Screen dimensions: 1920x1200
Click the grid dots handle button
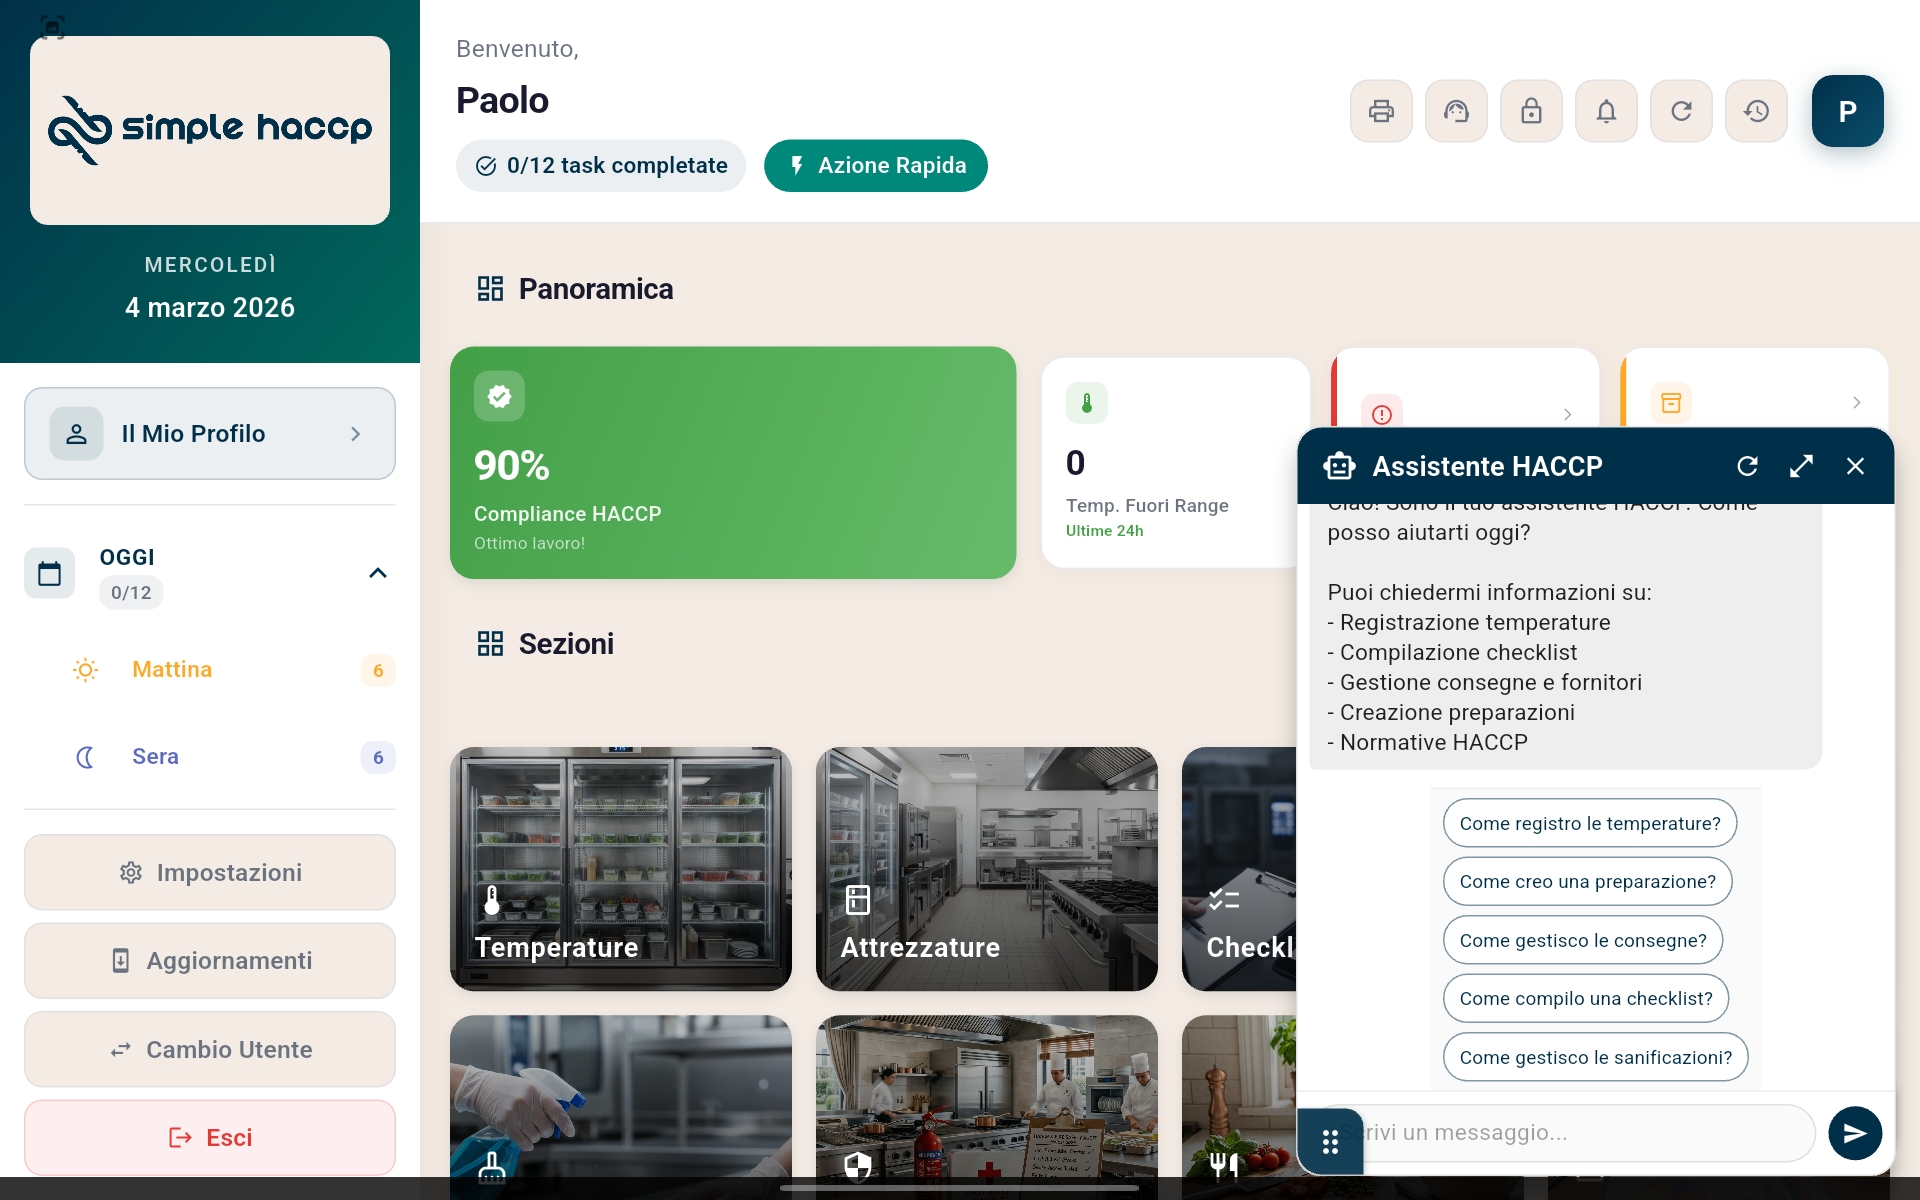click(x=1330, y=1141)
